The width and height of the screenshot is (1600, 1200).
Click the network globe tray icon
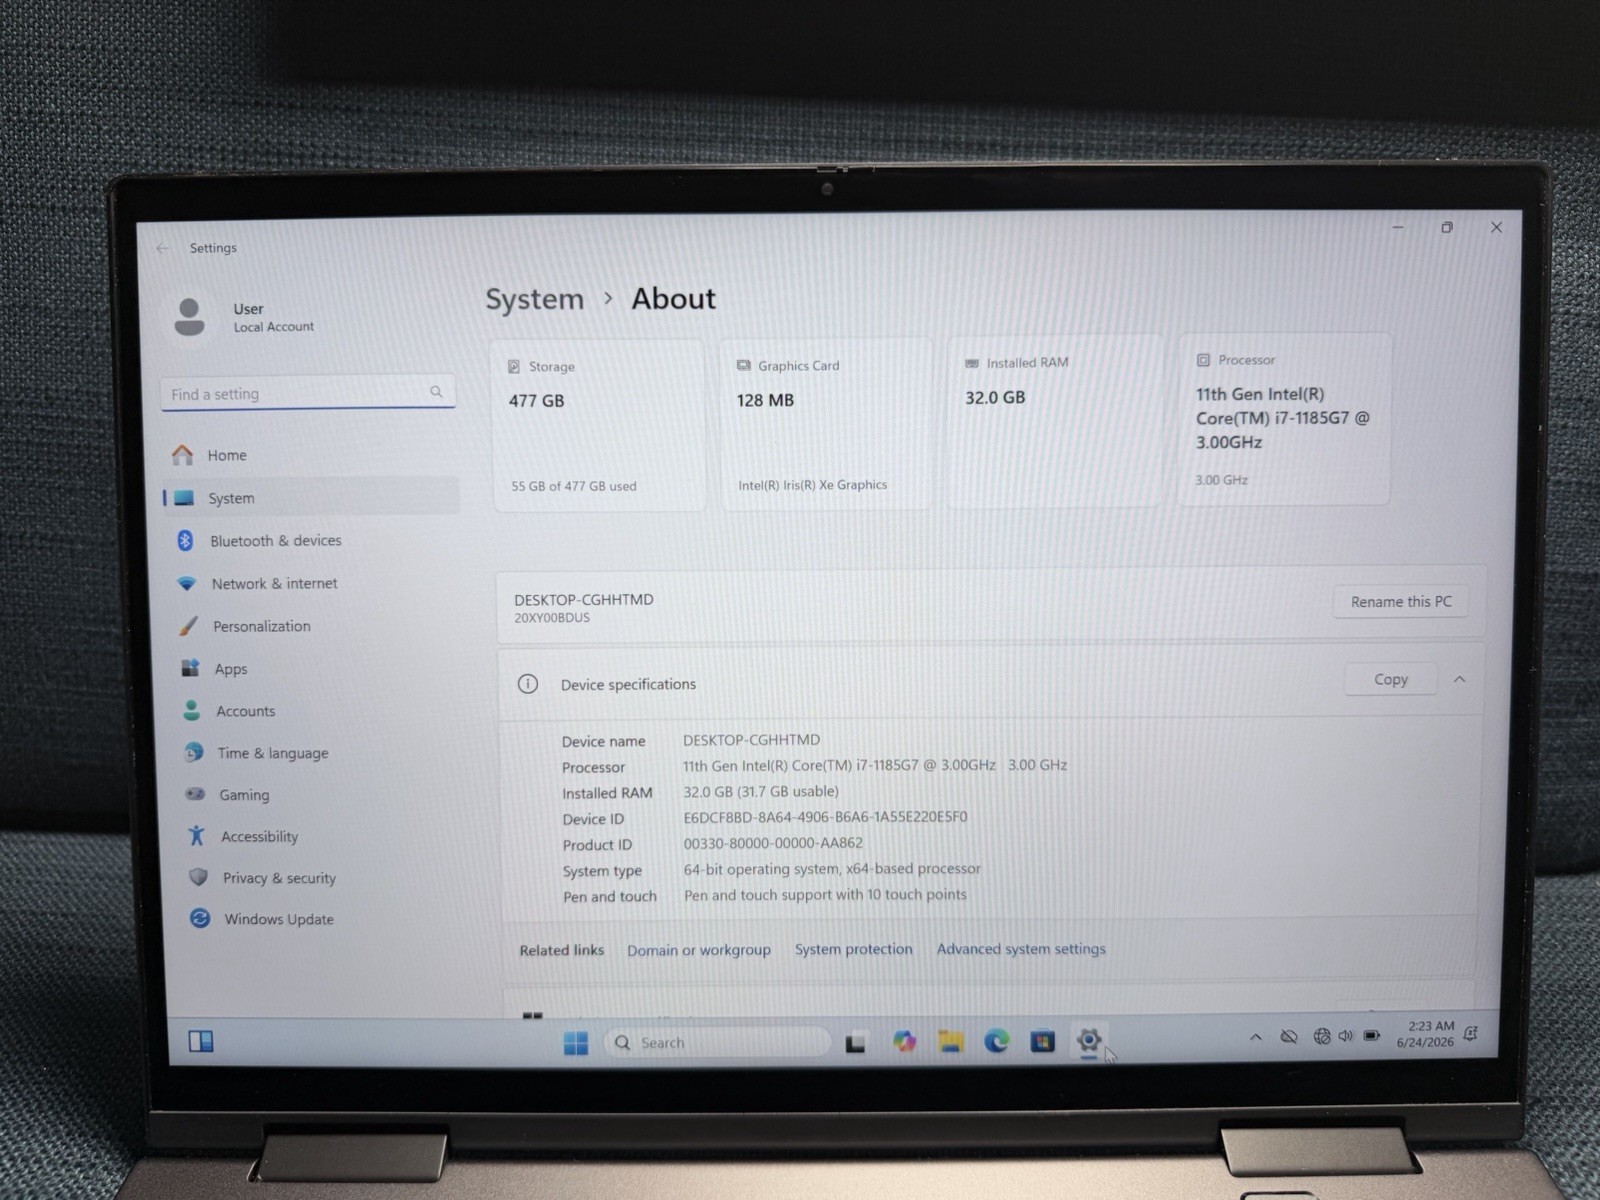click(1322, 1037)
